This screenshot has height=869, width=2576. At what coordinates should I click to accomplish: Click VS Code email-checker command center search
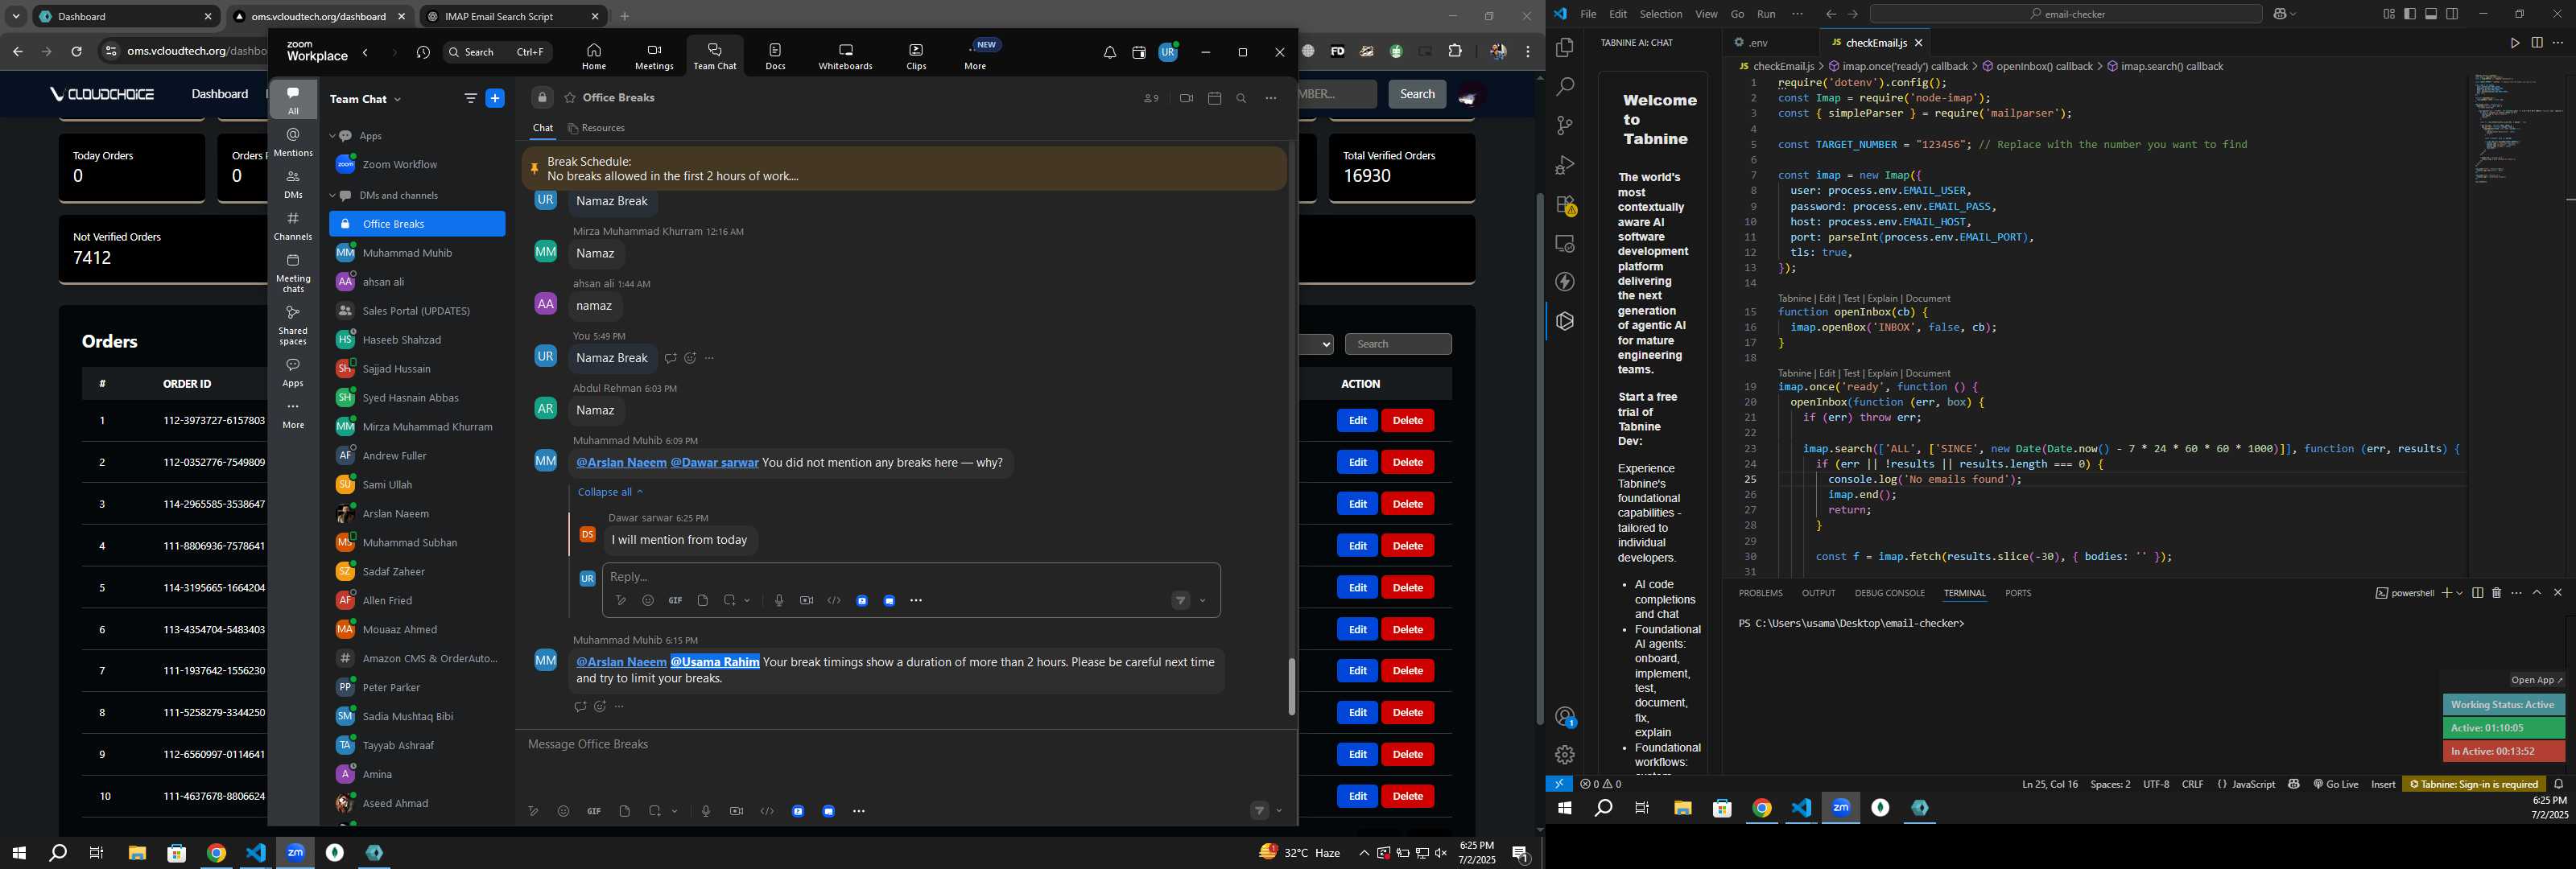[2065, 14]
